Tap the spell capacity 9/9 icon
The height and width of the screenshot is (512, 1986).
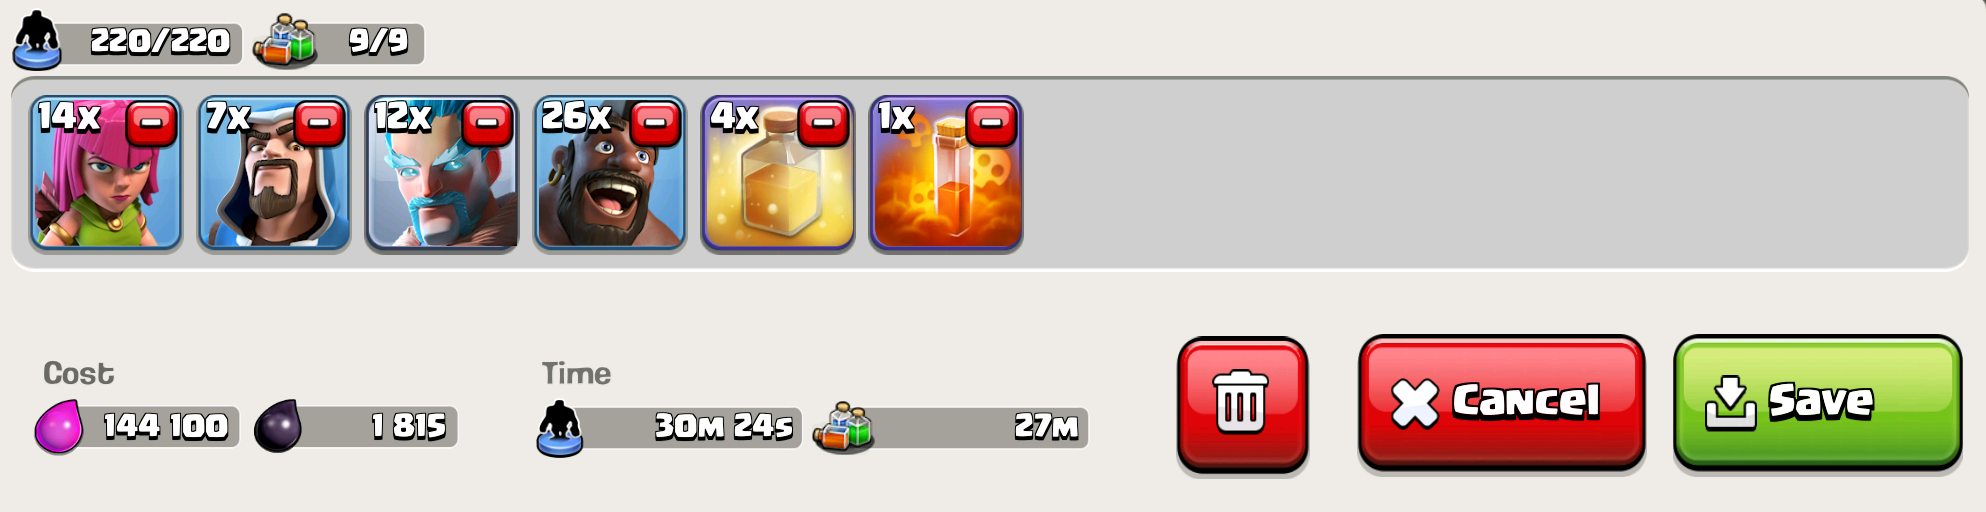tap(286, 41)
